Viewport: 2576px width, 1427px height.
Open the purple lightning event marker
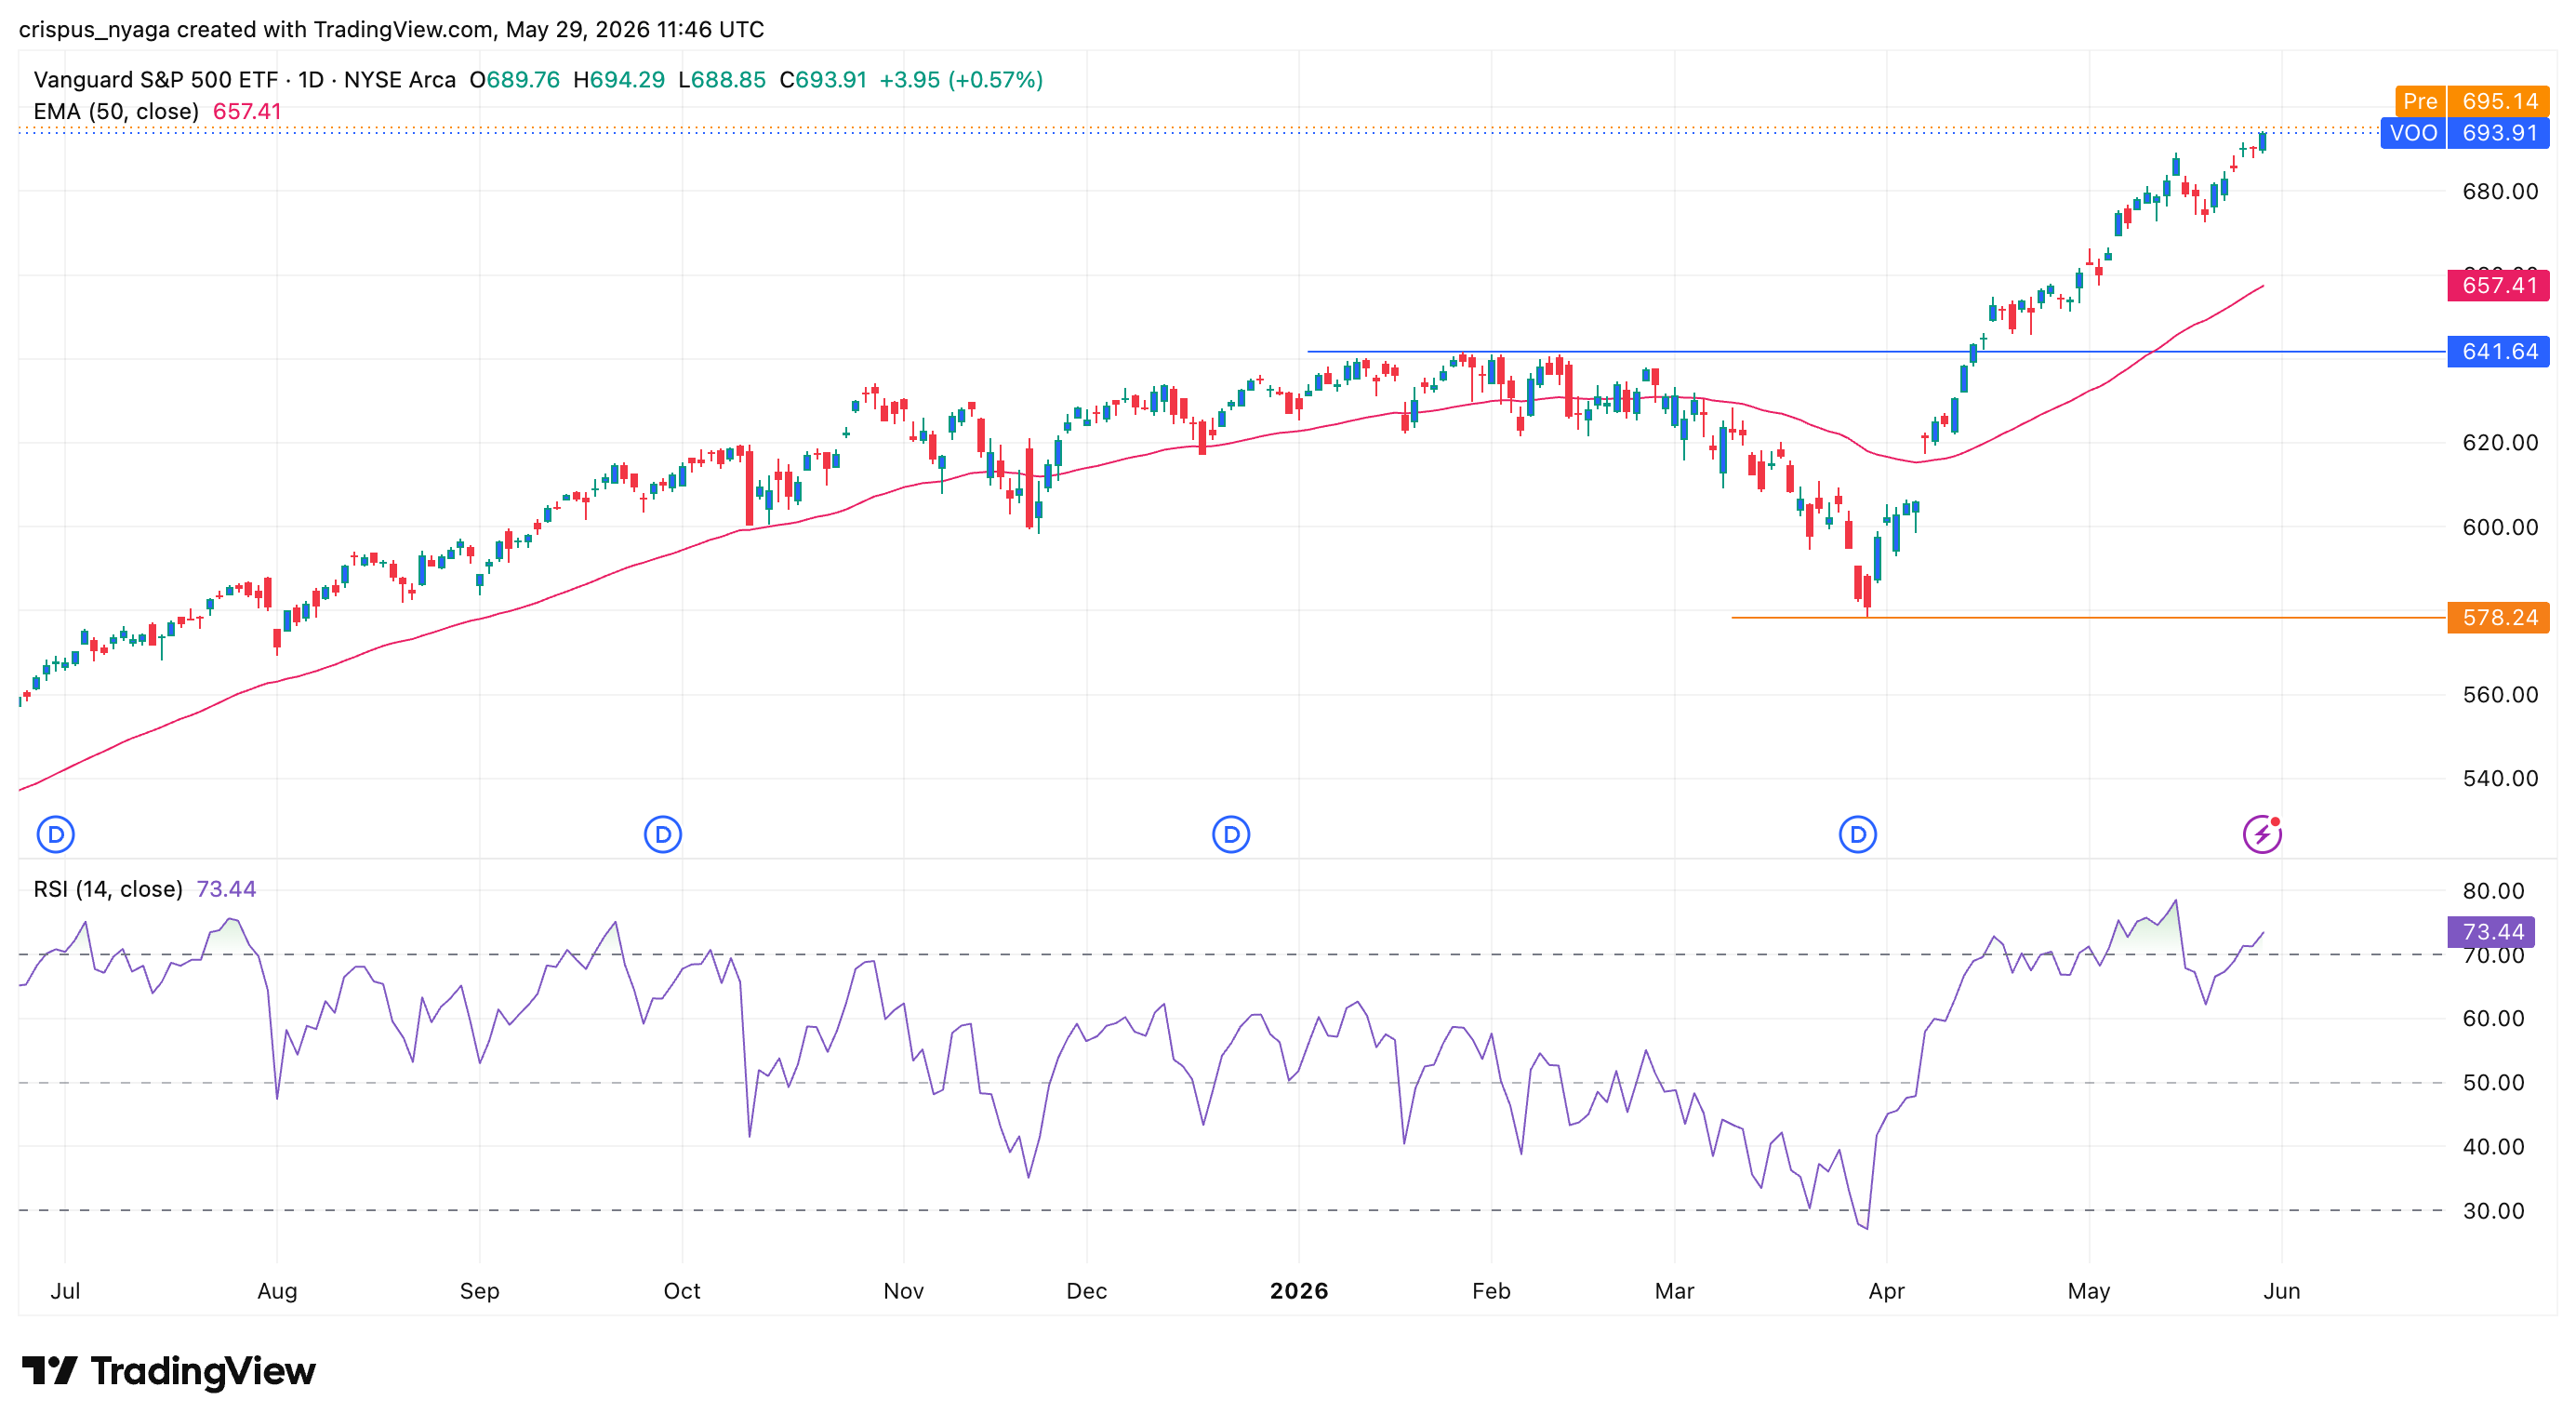pyautogui.click(x=2262, y=834)
